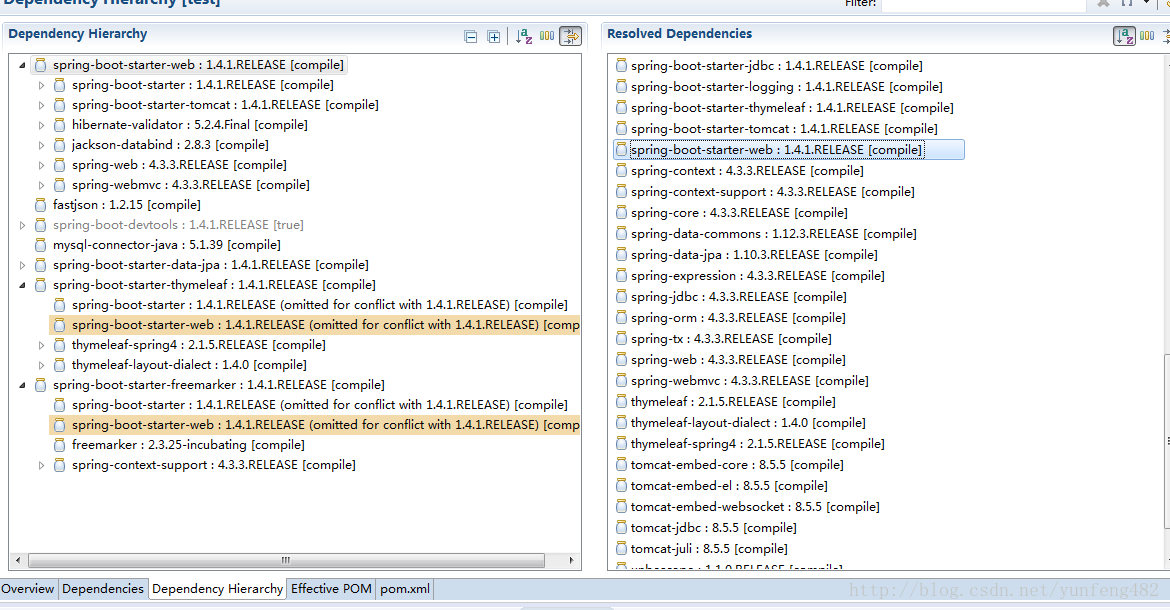Image resolution: width=1170 pixels, height=610 pixels.
Task: Click the hierarchy scrollbar right arrow
Action: pyautogui.click(x=572, y=560)
